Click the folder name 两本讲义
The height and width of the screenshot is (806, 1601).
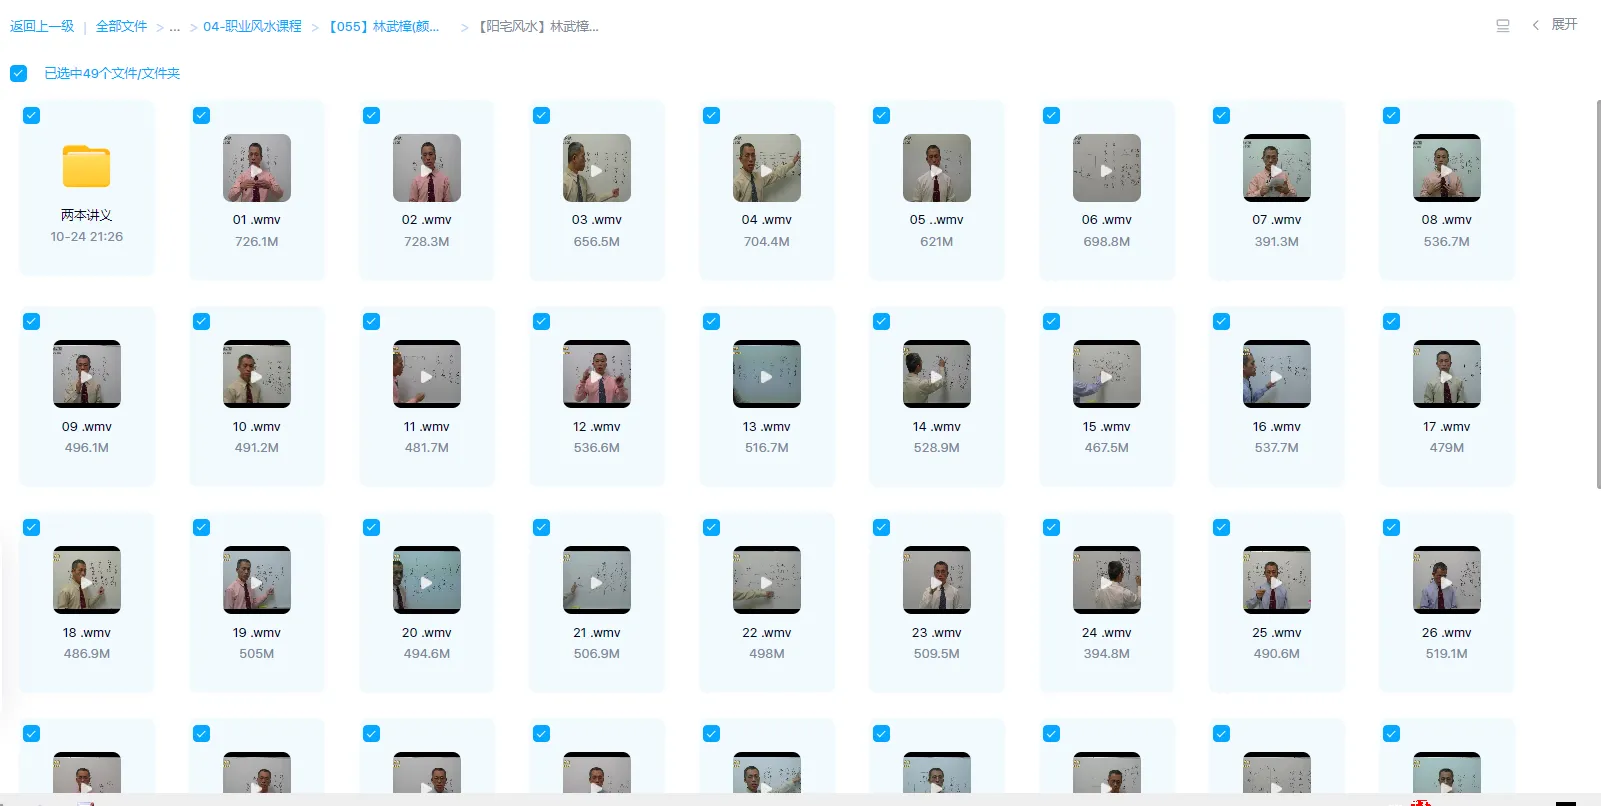point(87,215)
